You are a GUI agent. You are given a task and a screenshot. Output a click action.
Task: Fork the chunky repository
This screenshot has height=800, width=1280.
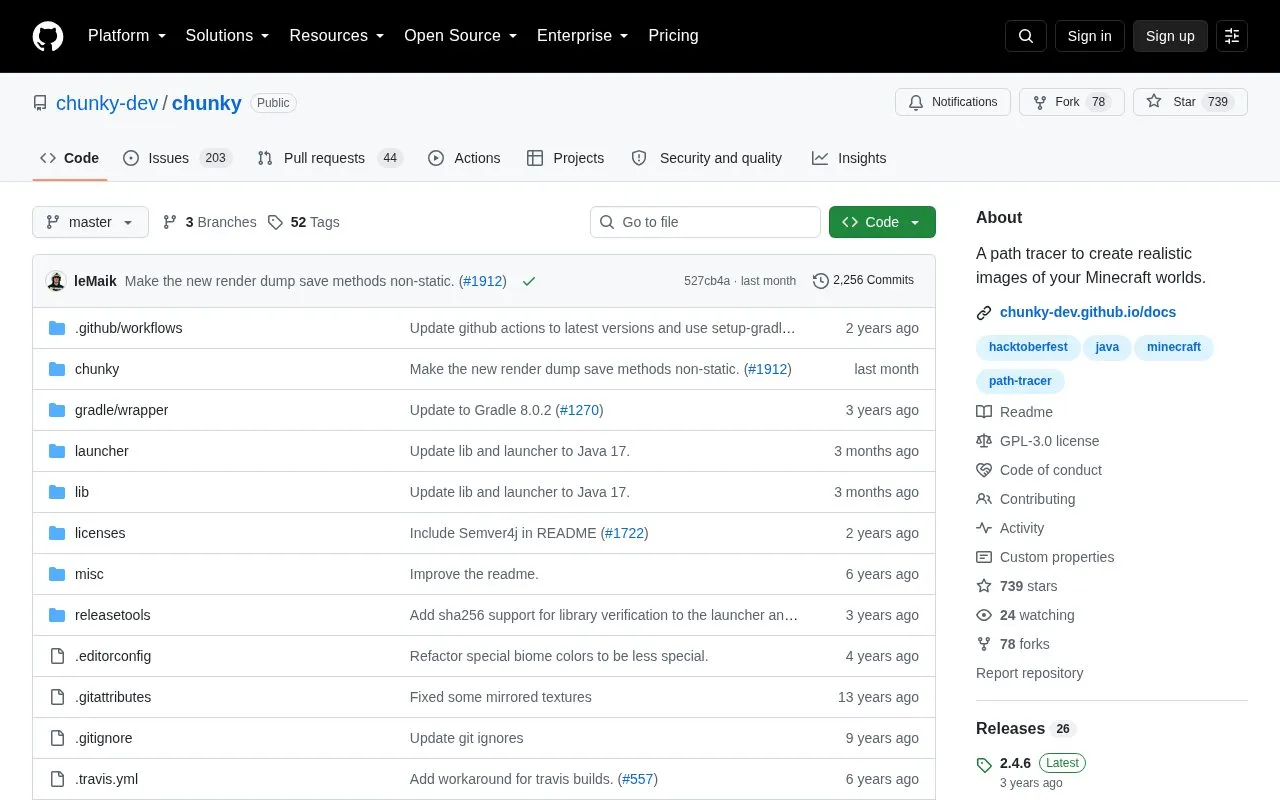1072,102
